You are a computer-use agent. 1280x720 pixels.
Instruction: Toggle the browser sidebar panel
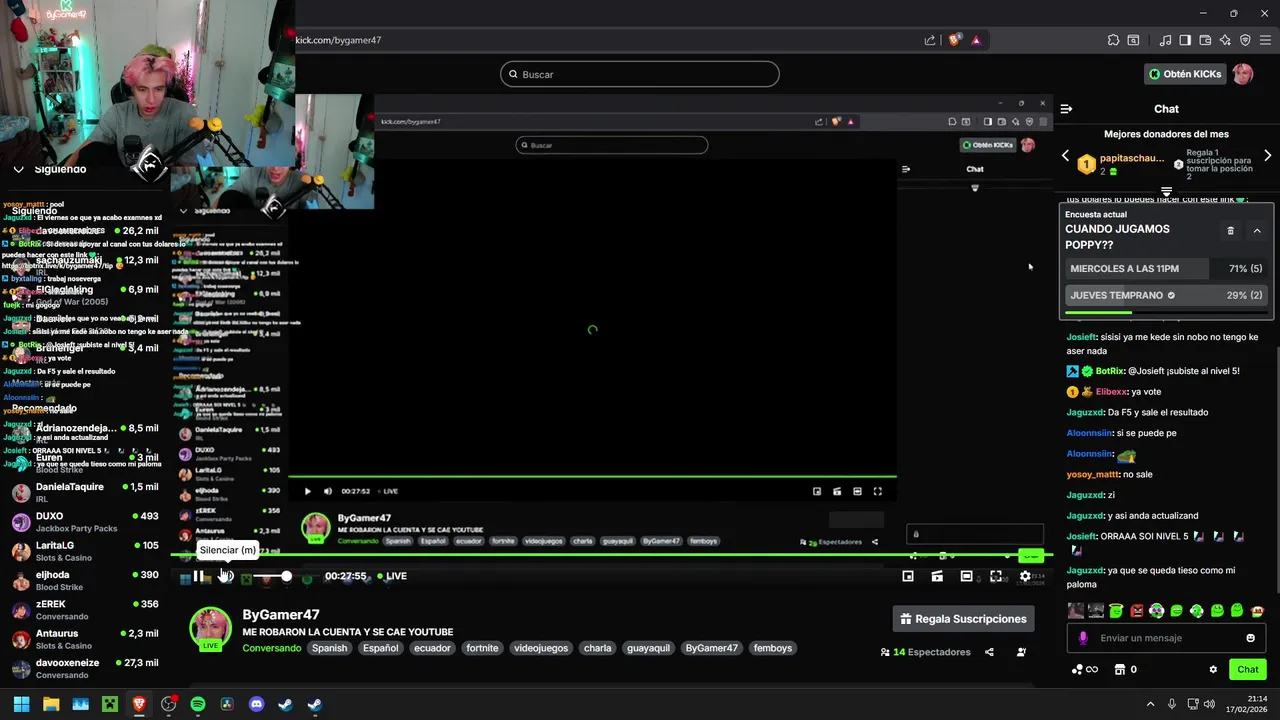1185,40
